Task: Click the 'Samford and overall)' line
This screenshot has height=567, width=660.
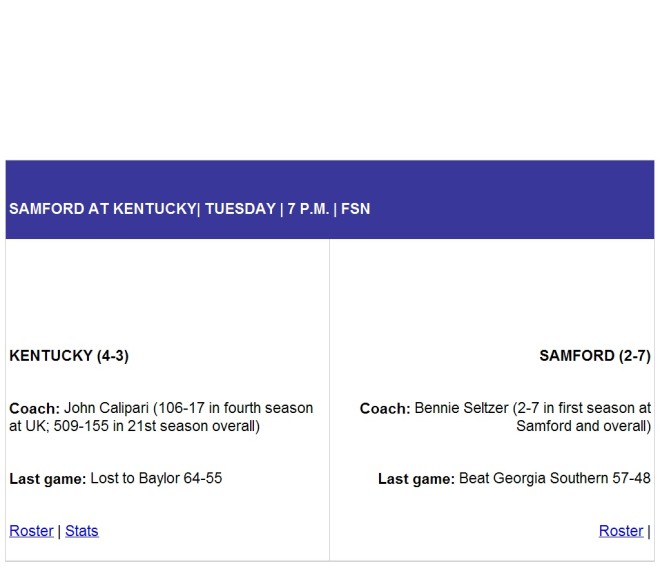Action: [x=583, y=426]
